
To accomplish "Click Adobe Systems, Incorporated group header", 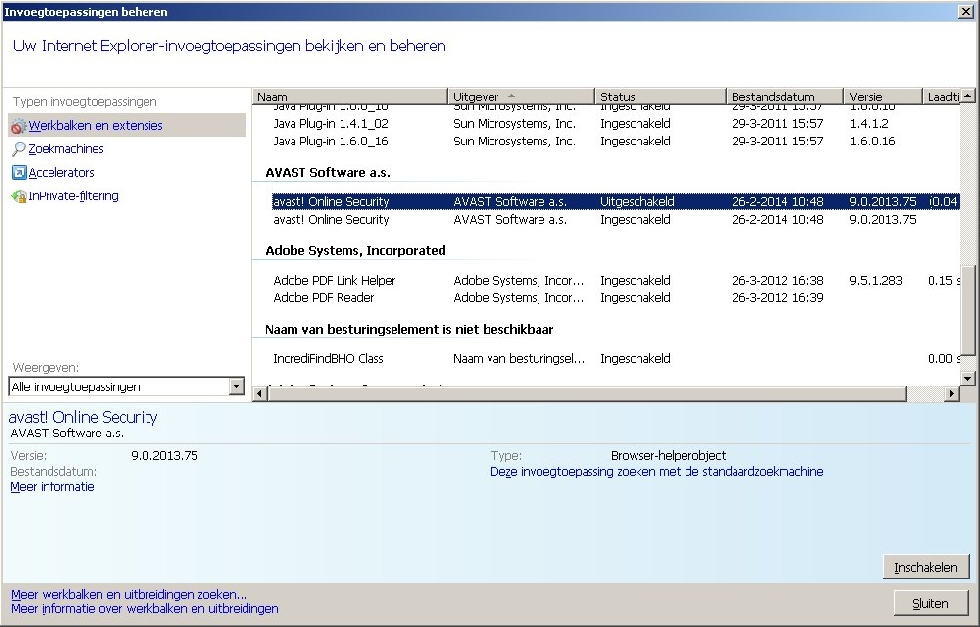I will tap(355, 251).
